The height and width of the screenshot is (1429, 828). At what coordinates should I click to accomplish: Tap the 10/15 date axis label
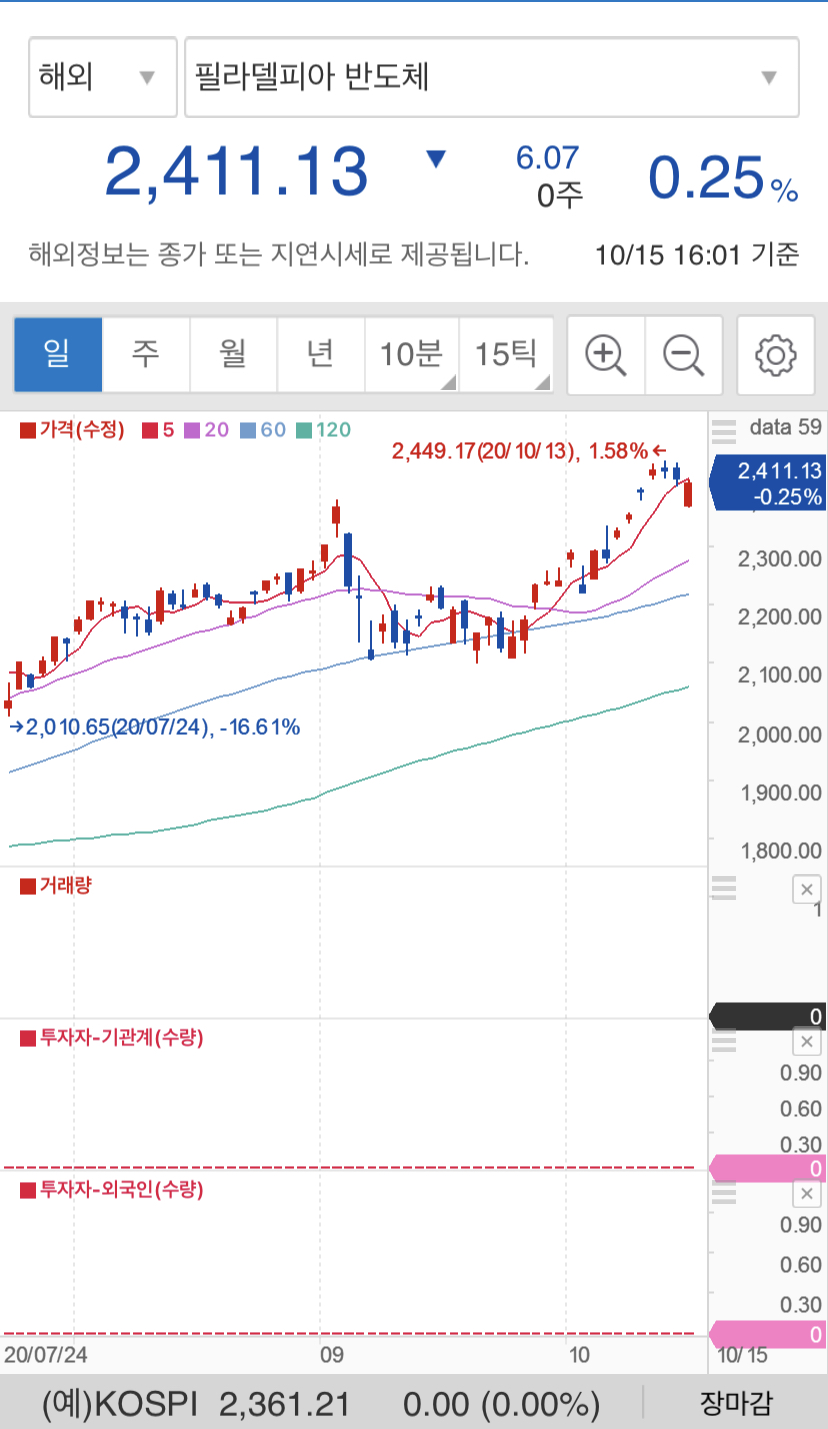pyautogui.click(x=743, y=1357)
